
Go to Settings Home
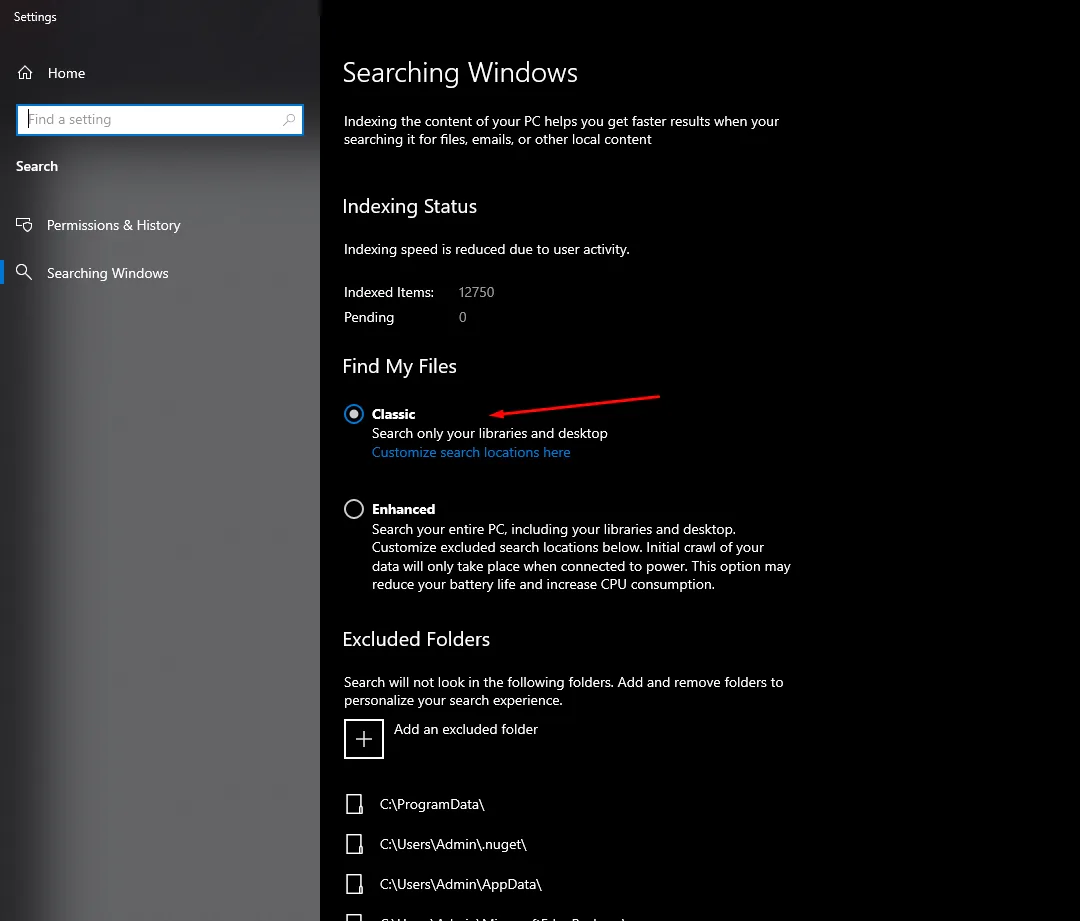tap(66, 73)
